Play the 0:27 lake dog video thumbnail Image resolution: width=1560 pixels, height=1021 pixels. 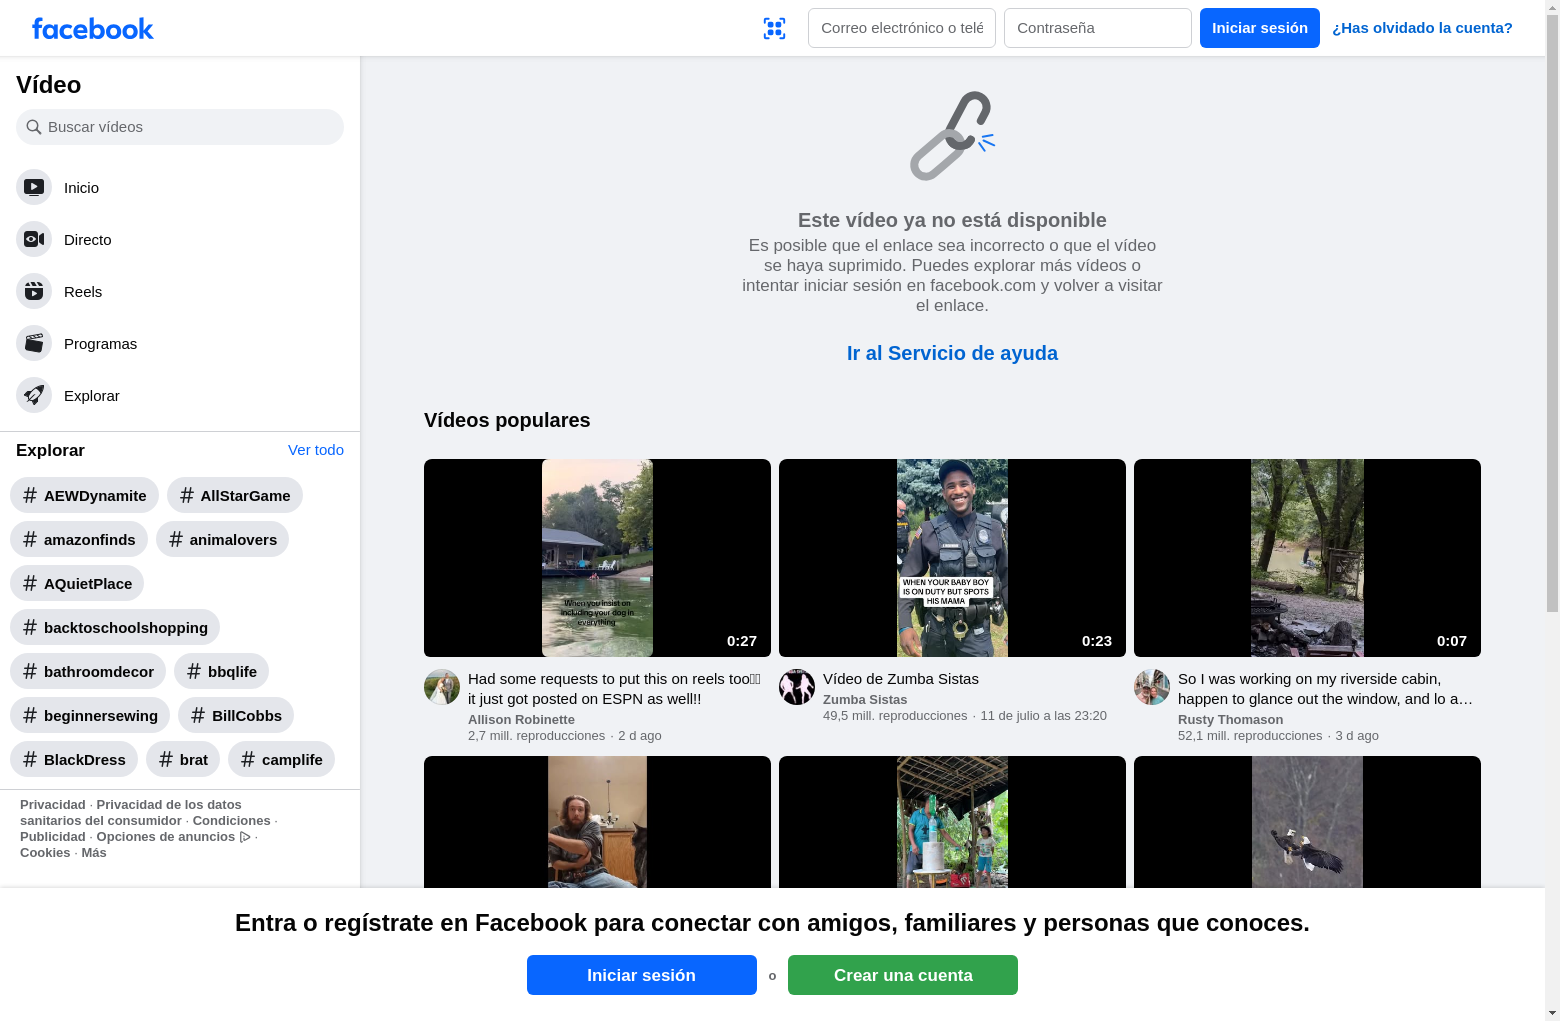coord(597,558)
